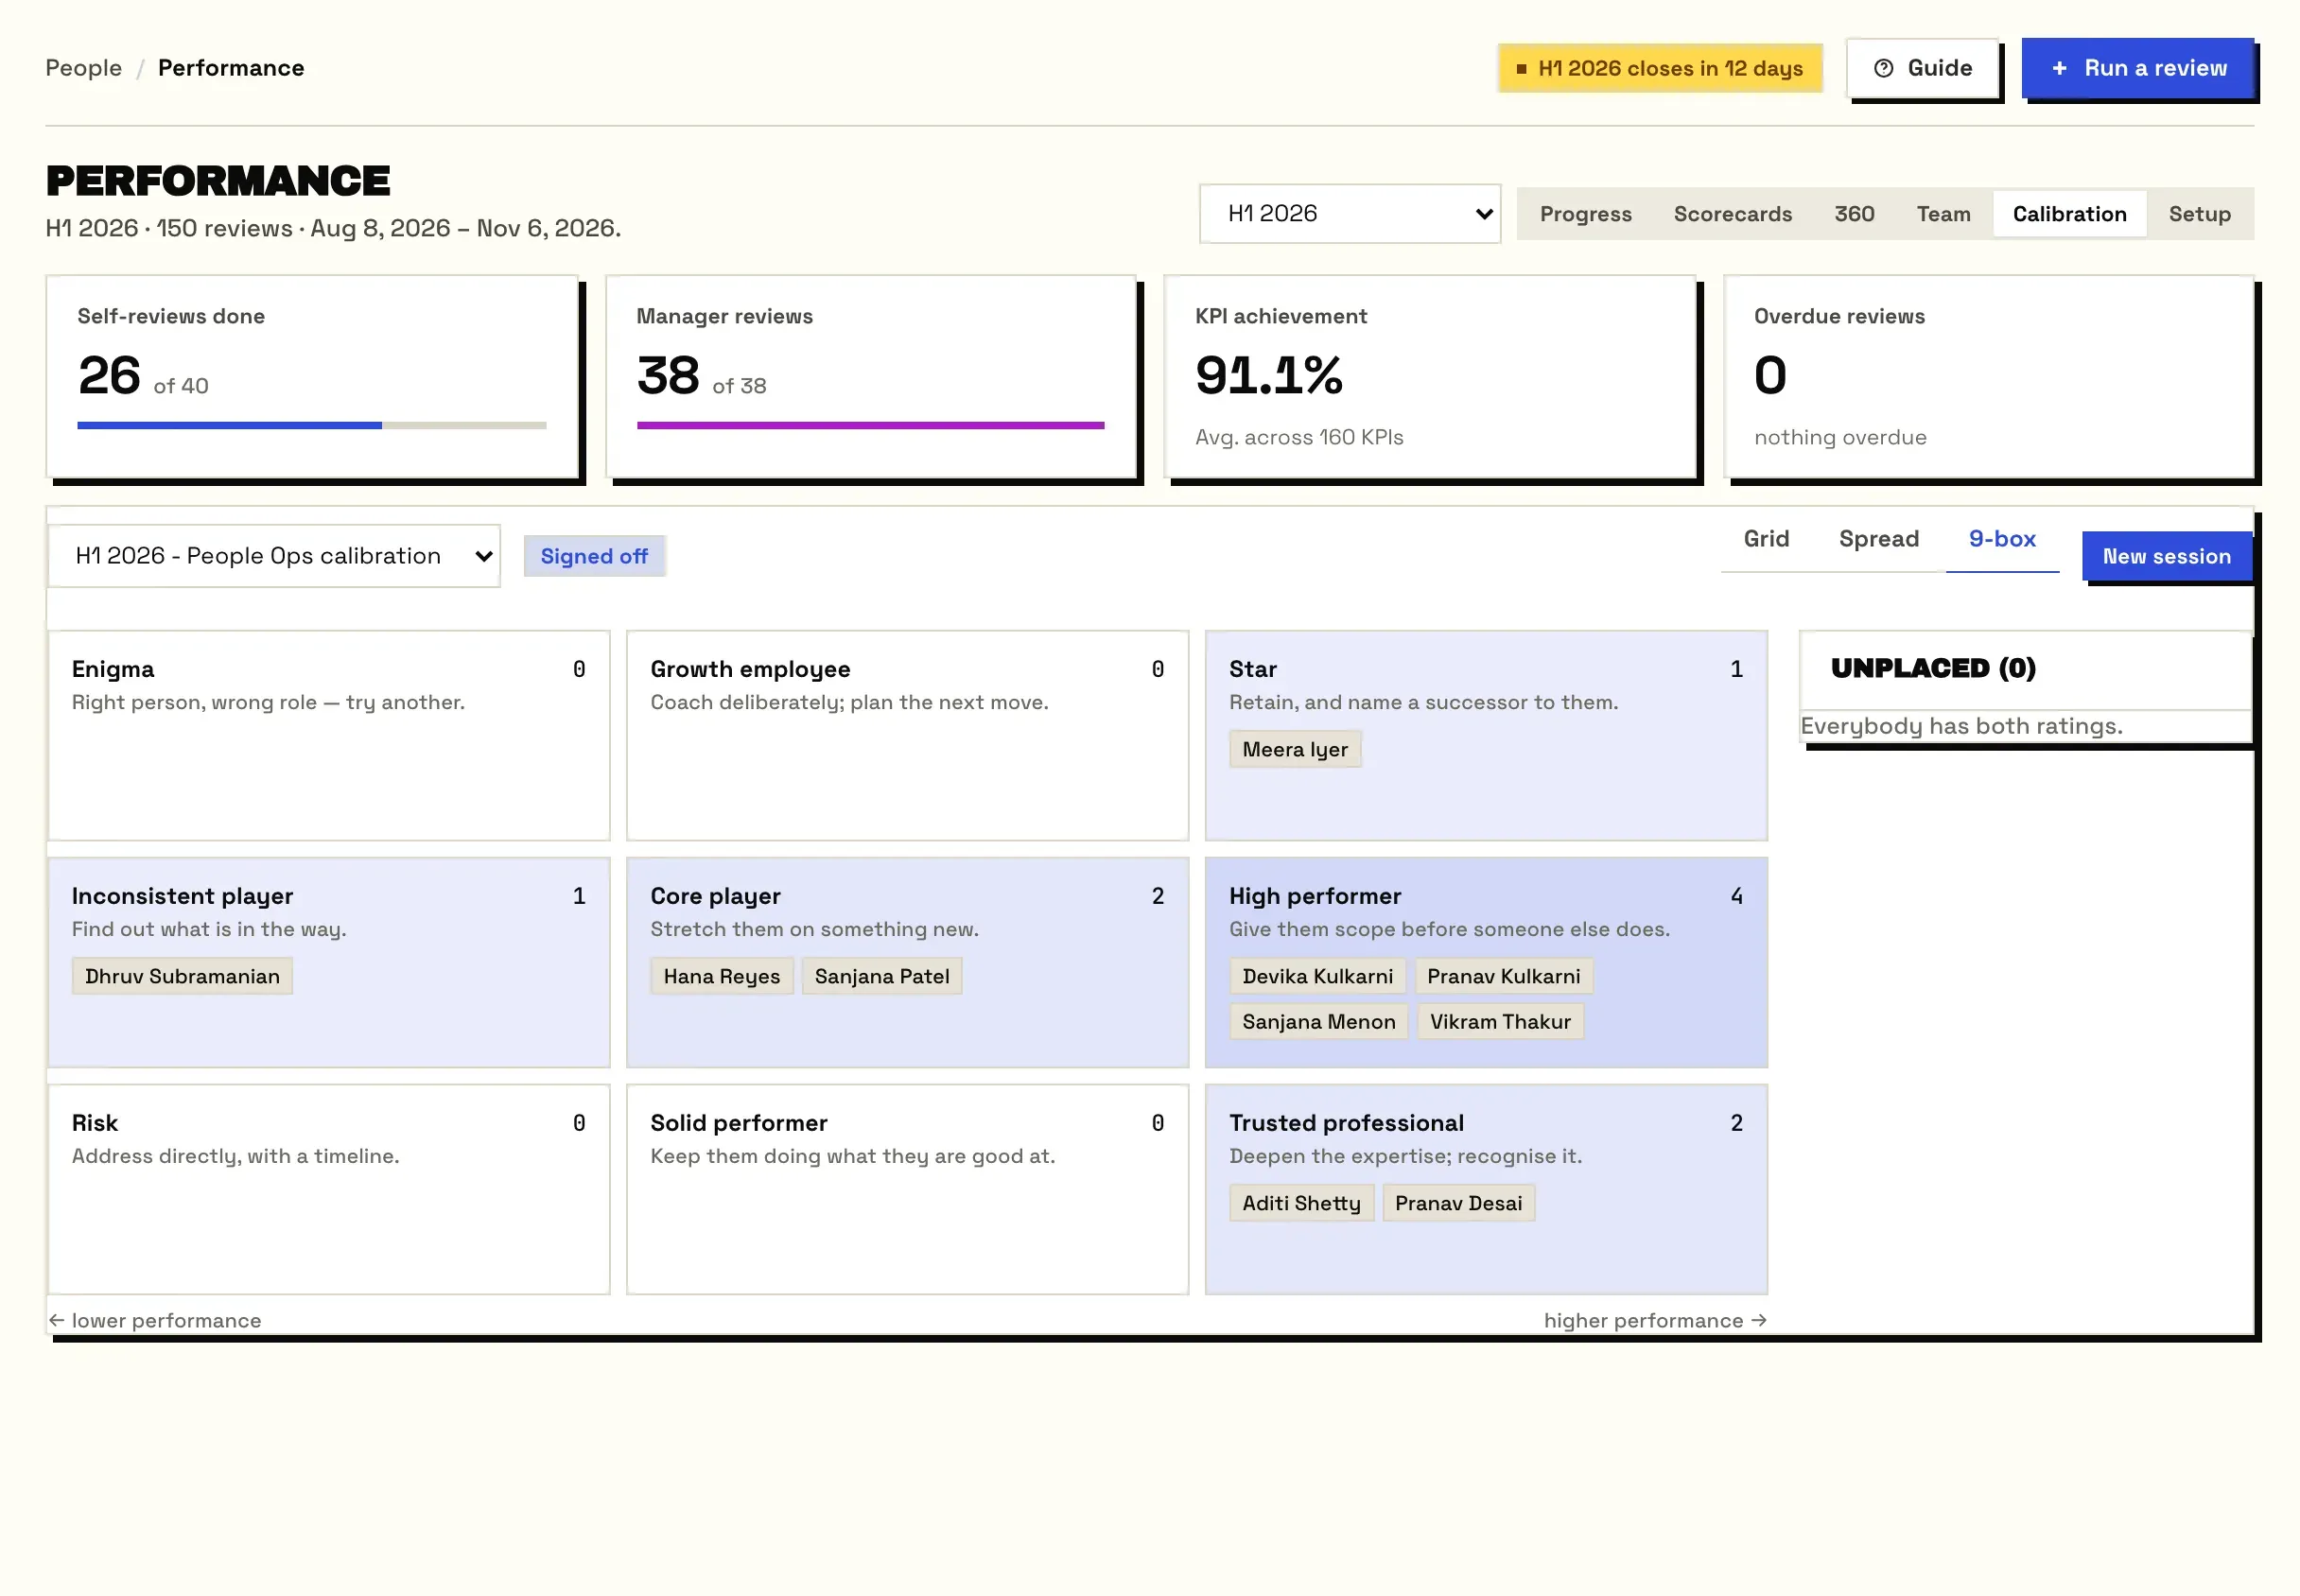Screen dimensions: 2300x1596
Task: Click the Self-reviews done progress bar
Action: (312, 426)
